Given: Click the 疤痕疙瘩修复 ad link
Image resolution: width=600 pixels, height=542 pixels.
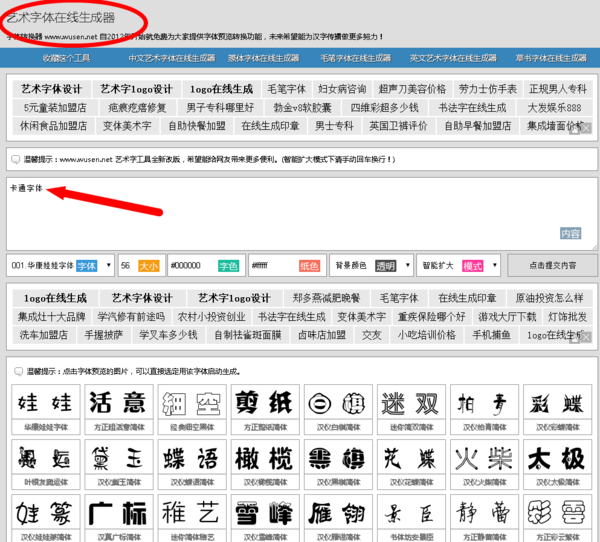Looking at the screenshot, I should [137, 108].
